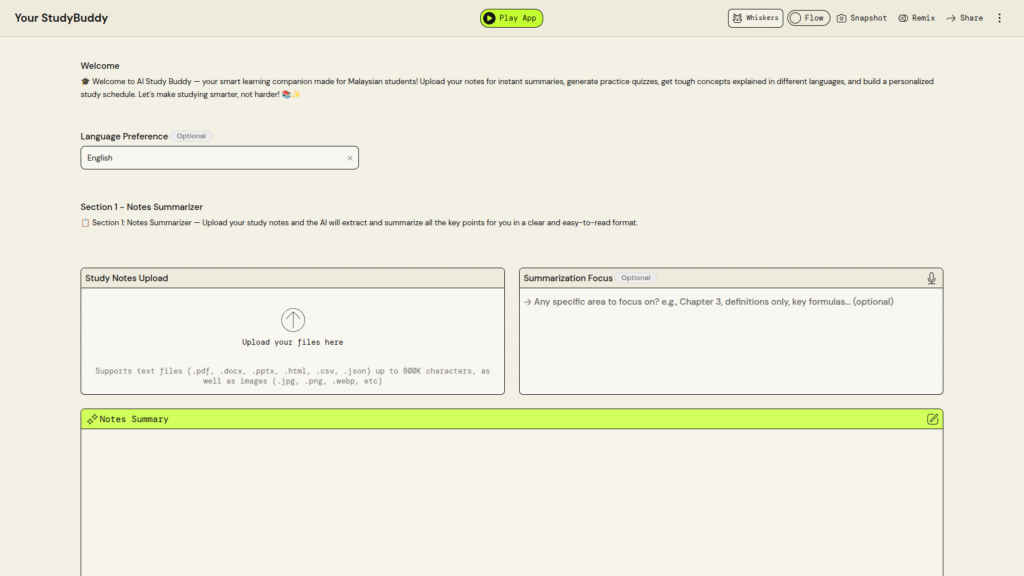Click the Your StudyBuddy app title

(x=61, y=18)
